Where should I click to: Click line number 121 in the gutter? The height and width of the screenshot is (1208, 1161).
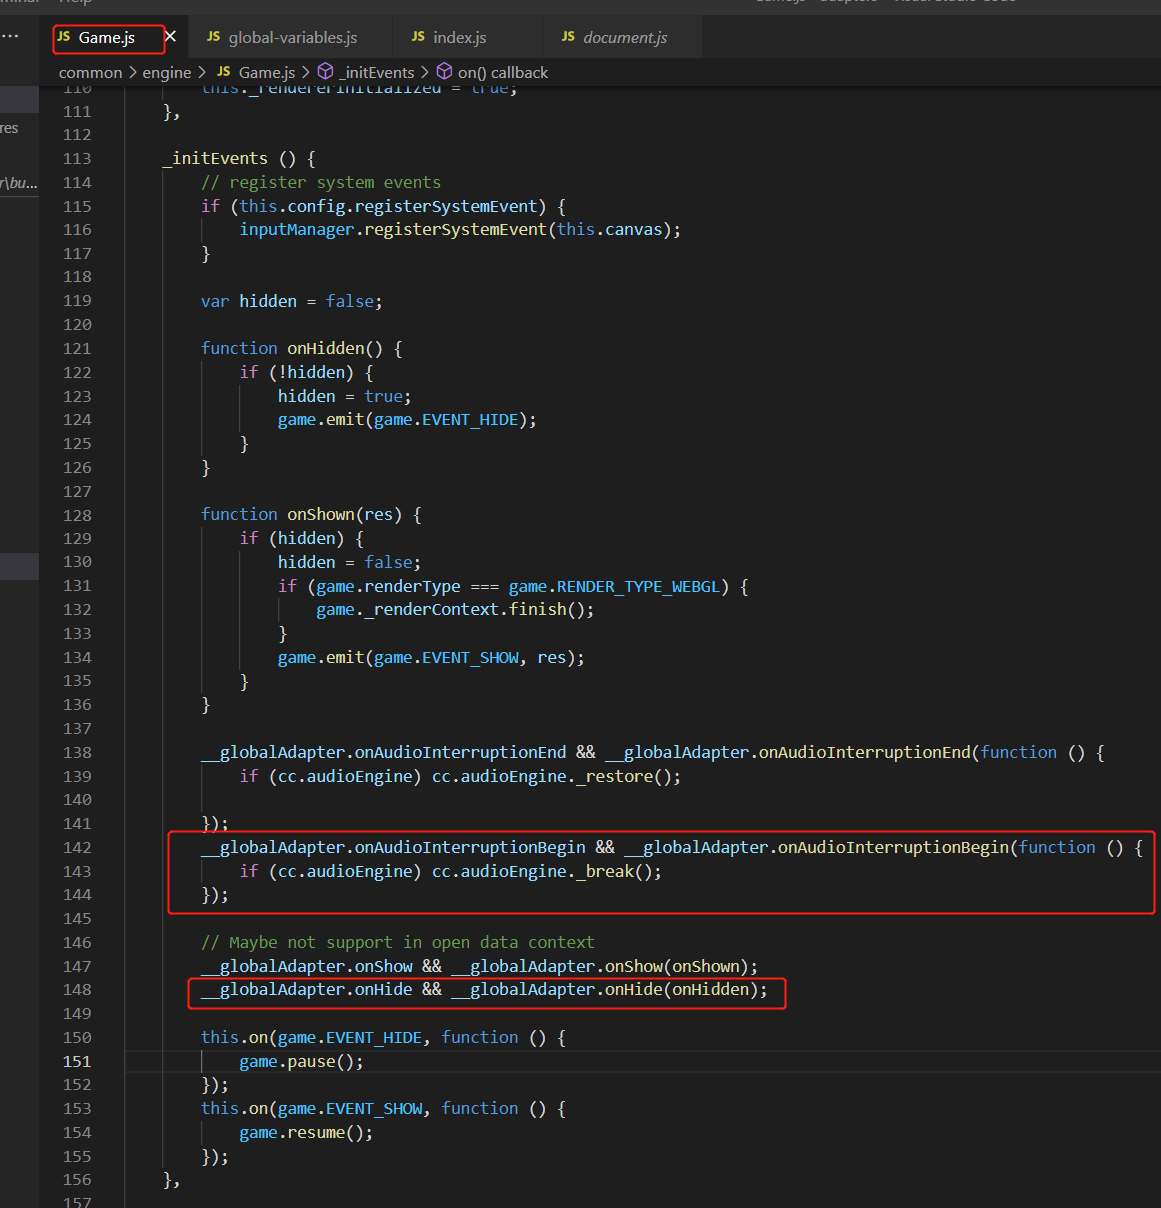pos(77,349)
